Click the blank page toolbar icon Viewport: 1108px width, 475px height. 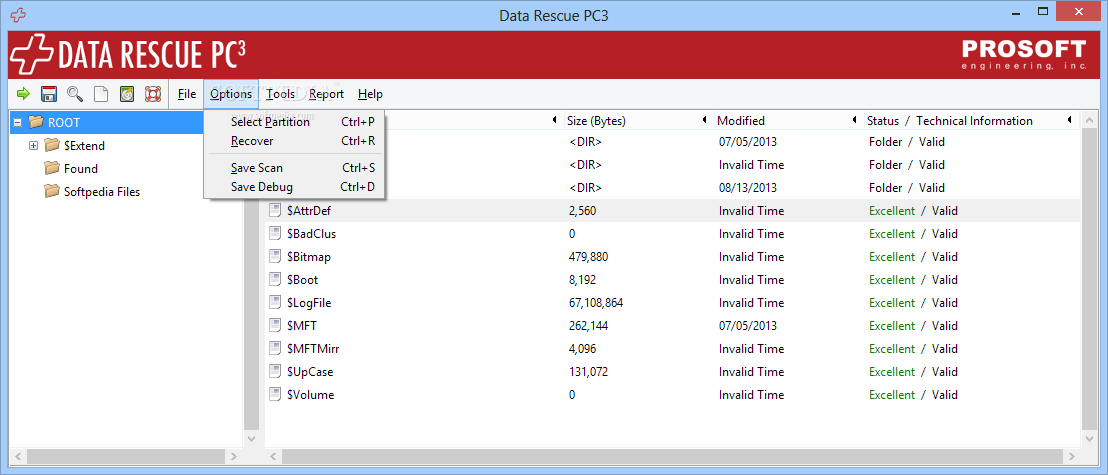[101, 94]
